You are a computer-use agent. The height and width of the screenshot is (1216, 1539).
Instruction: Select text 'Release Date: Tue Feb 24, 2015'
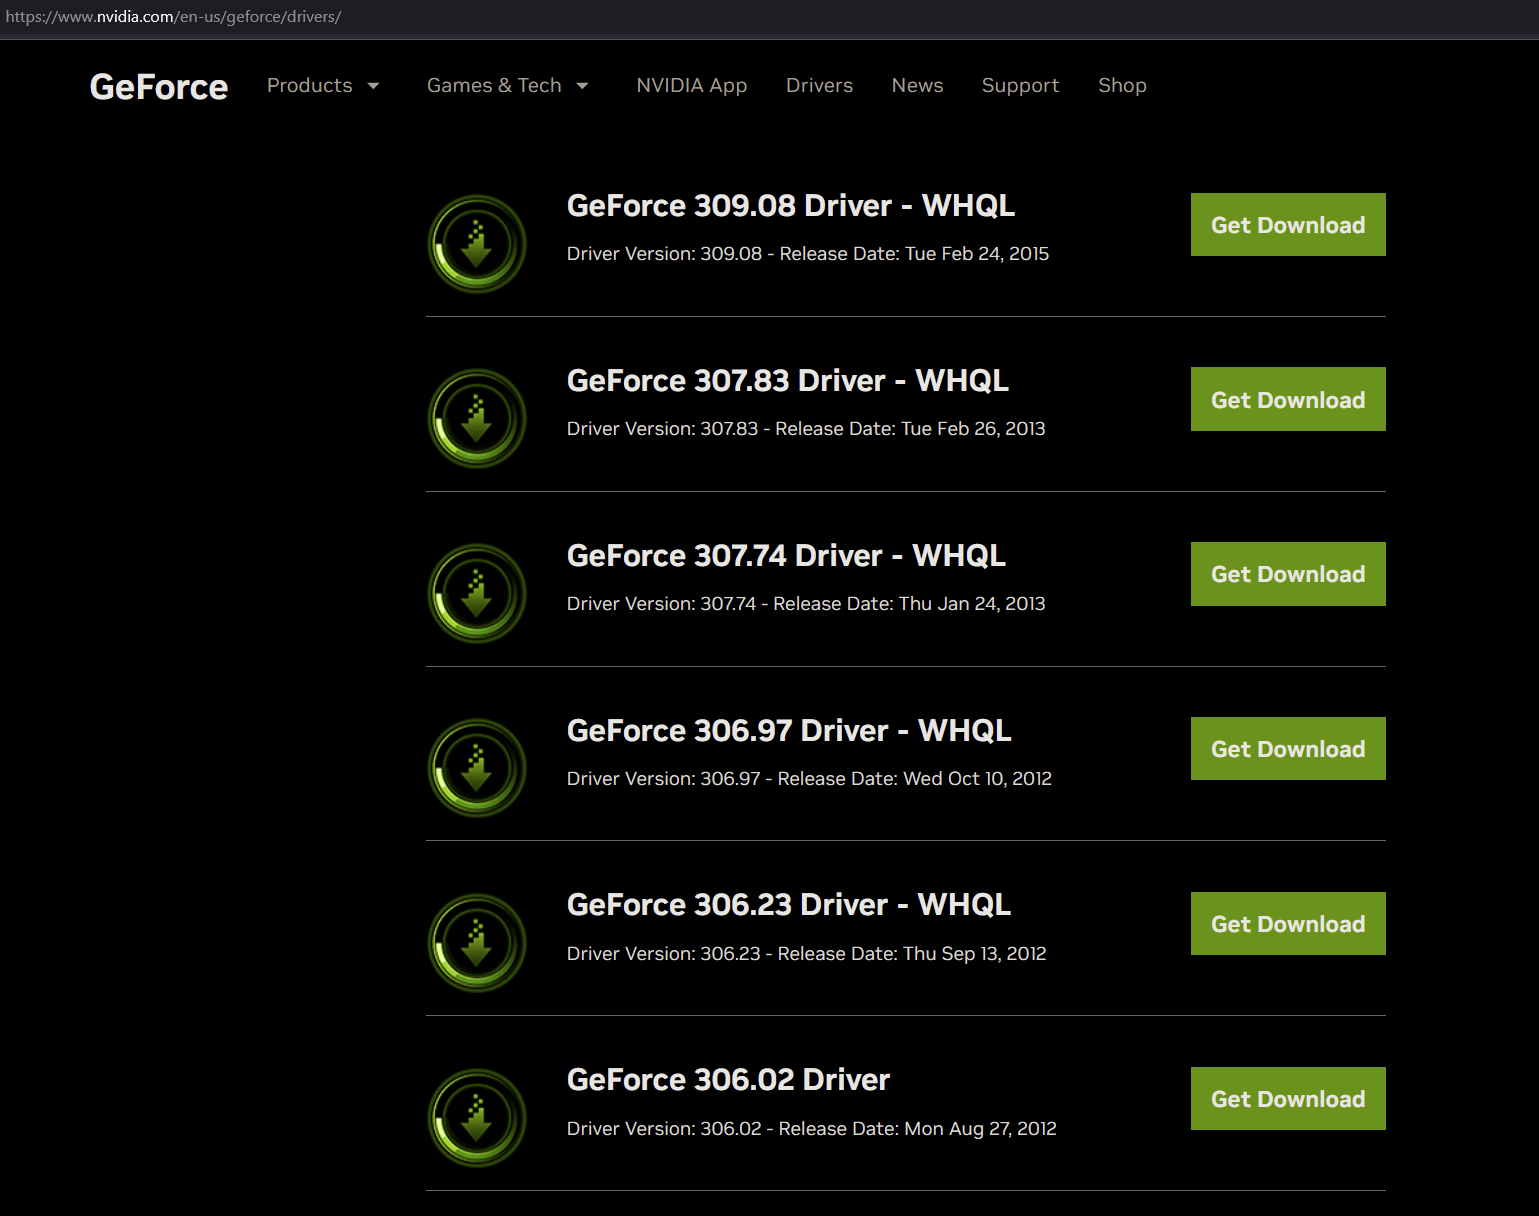[914, 254]
